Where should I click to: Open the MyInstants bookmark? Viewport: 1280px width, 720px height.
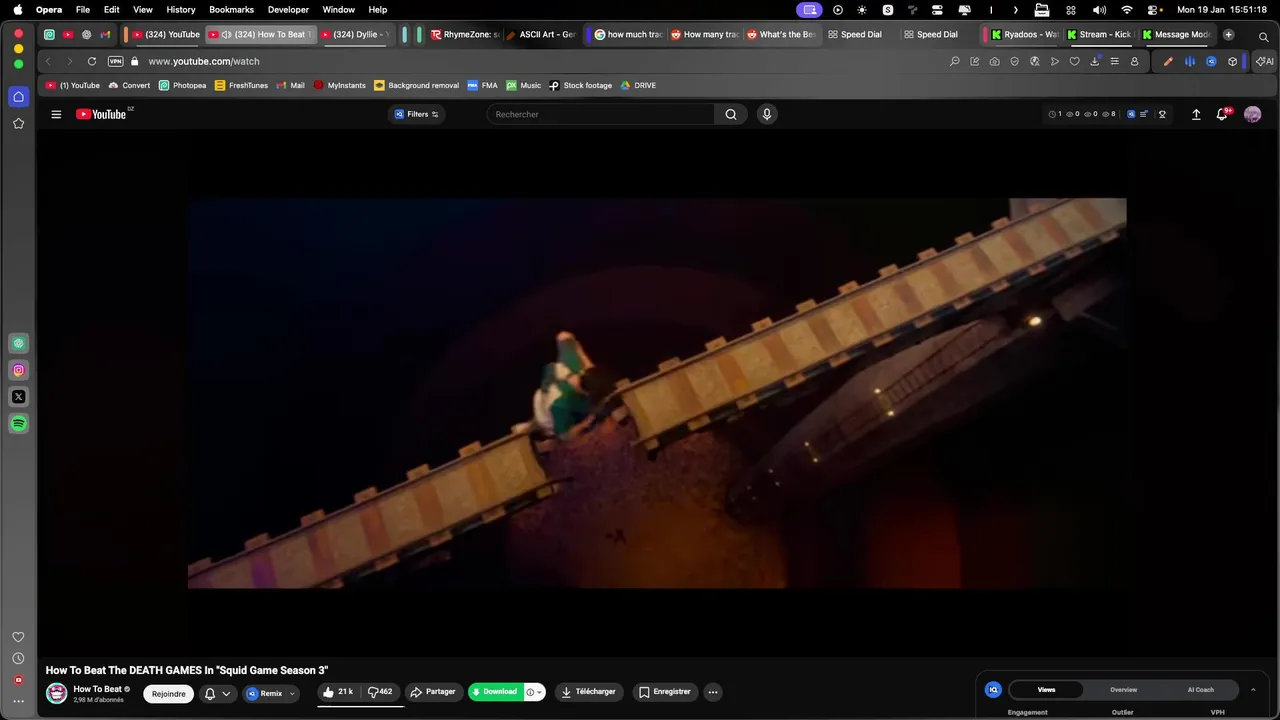[x=340, y=85]
